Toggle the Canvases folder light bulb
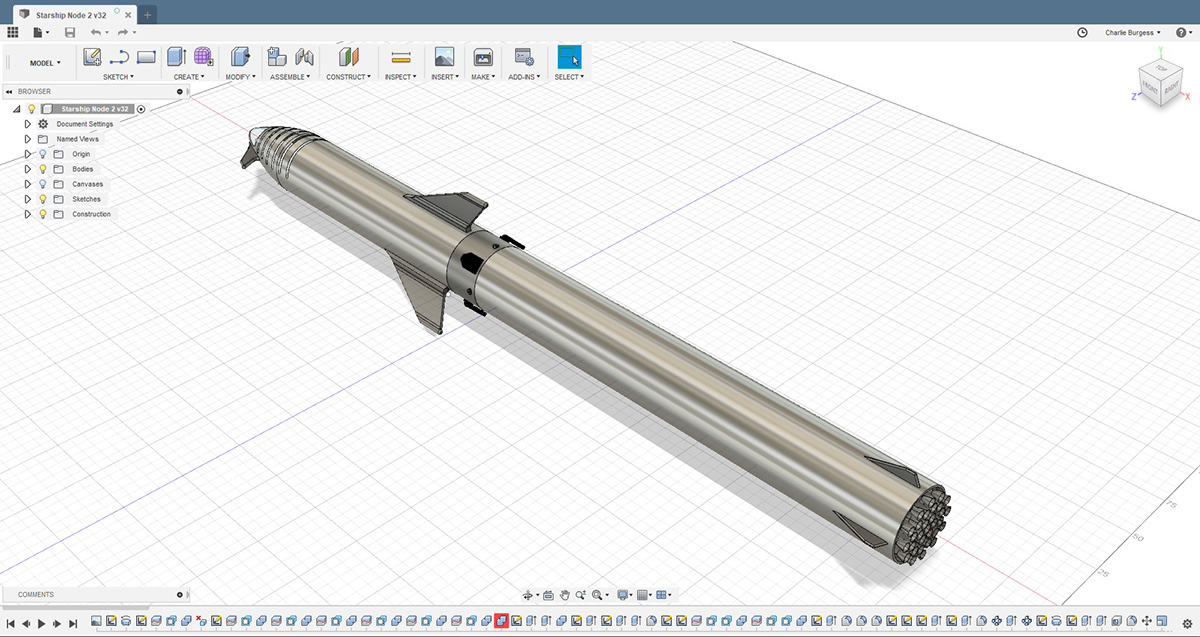1200x637 pixels. (x=43, y=184)
